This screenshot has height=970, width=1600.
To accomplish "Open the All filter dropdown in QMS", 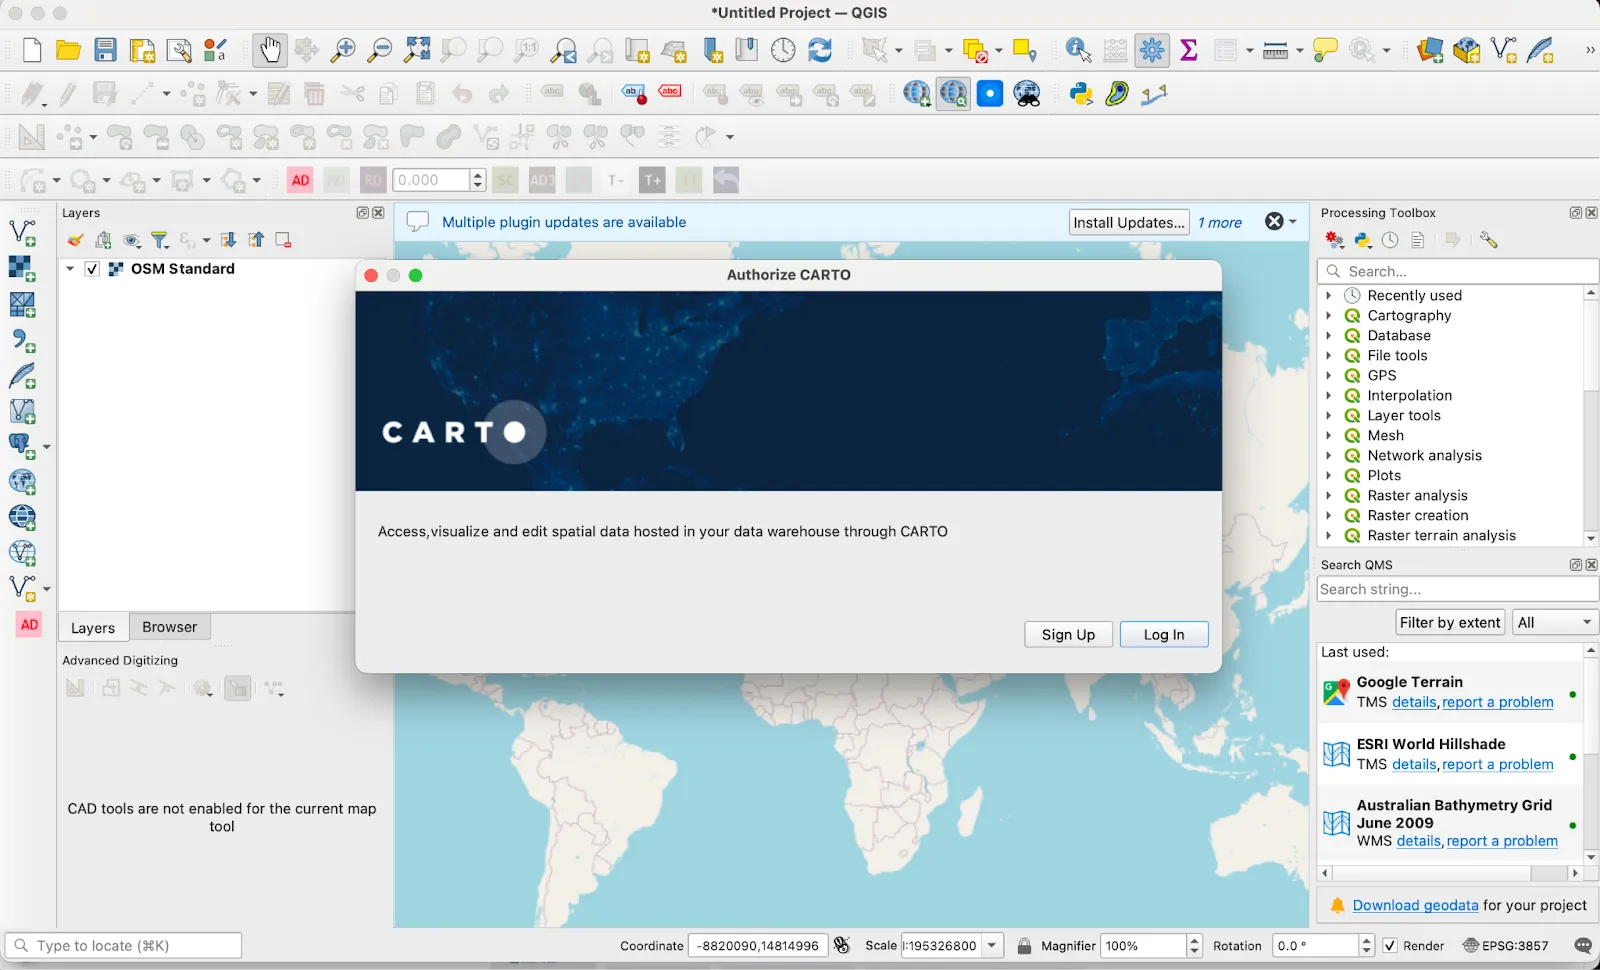I will pyautogui.click(x=1555, y=622).
